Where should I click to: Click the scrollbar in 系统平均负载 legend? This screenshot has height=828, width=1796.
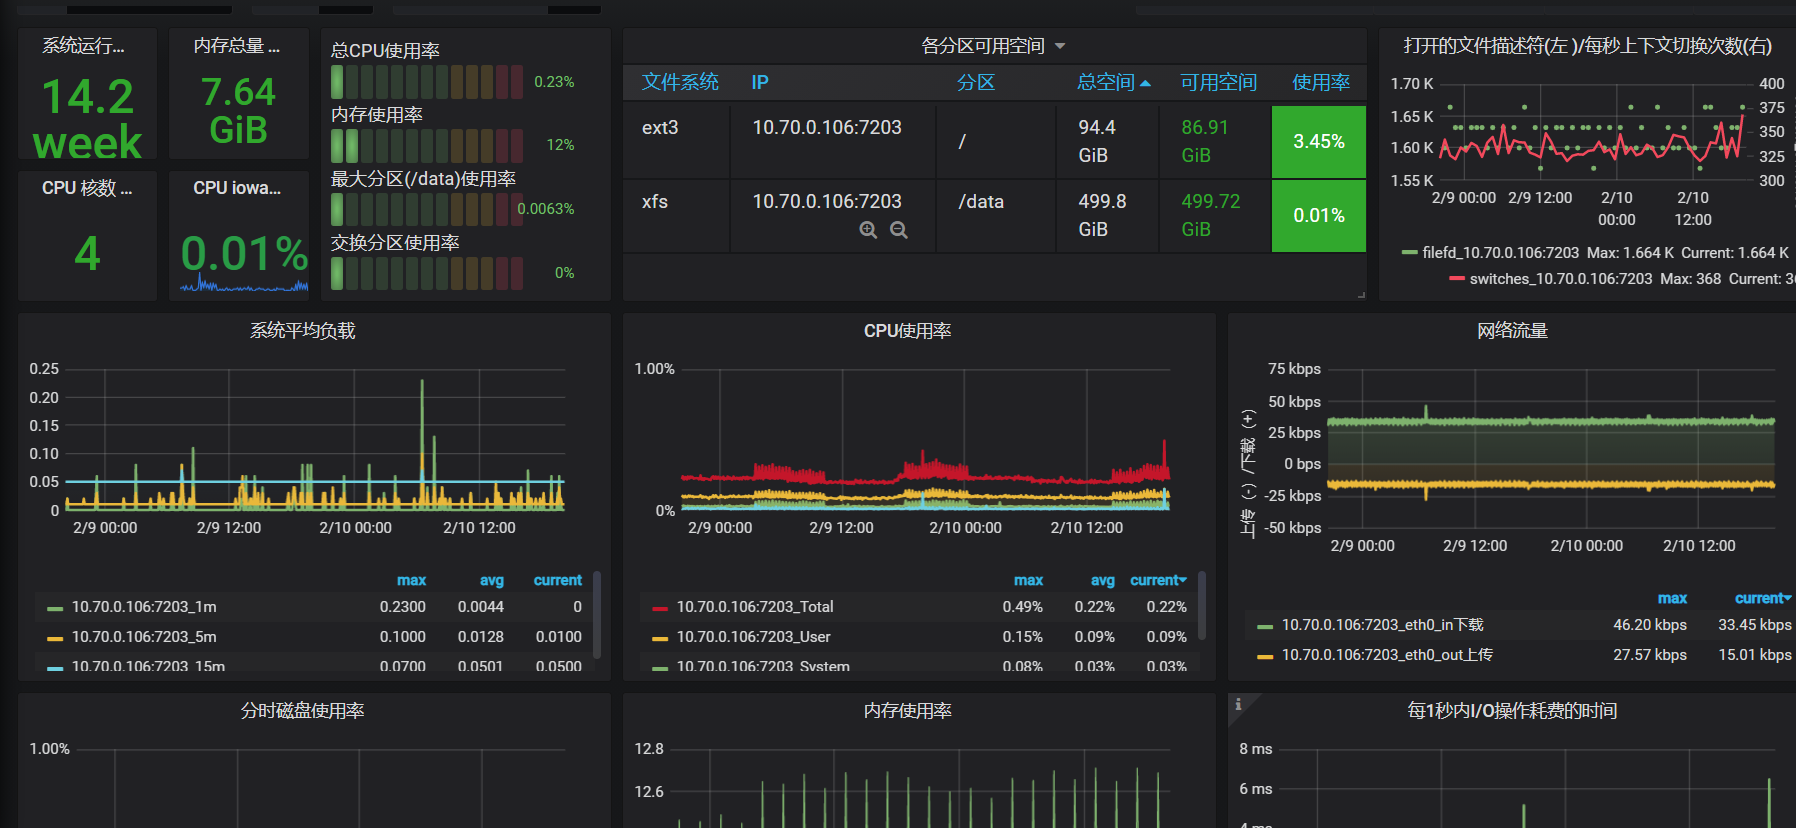pos(597,614)
